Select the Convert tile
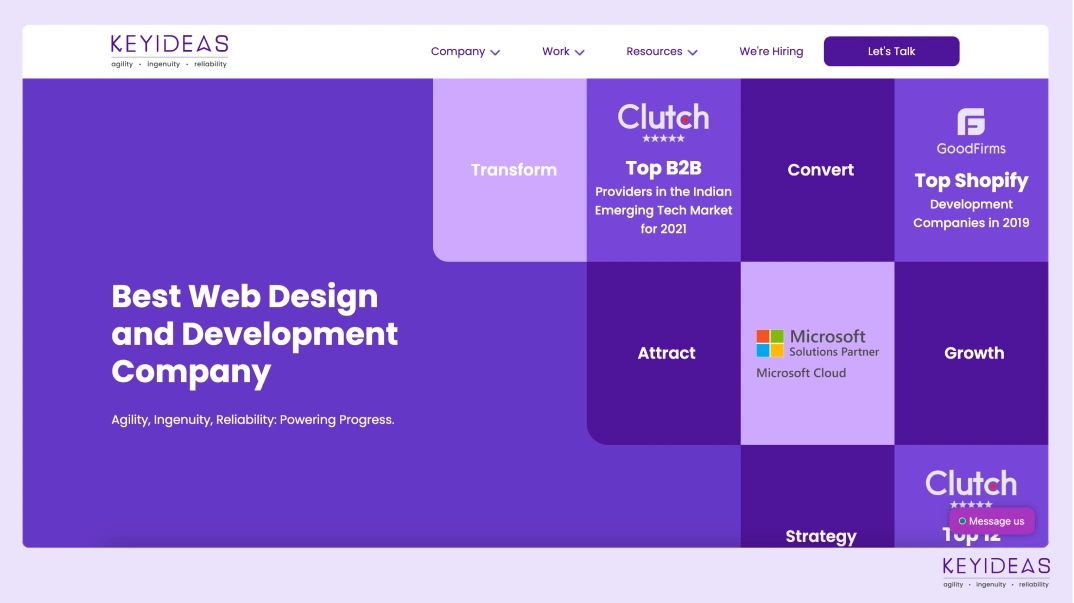The width and height of the screenshot is (1074, 603). pos(817,170)
